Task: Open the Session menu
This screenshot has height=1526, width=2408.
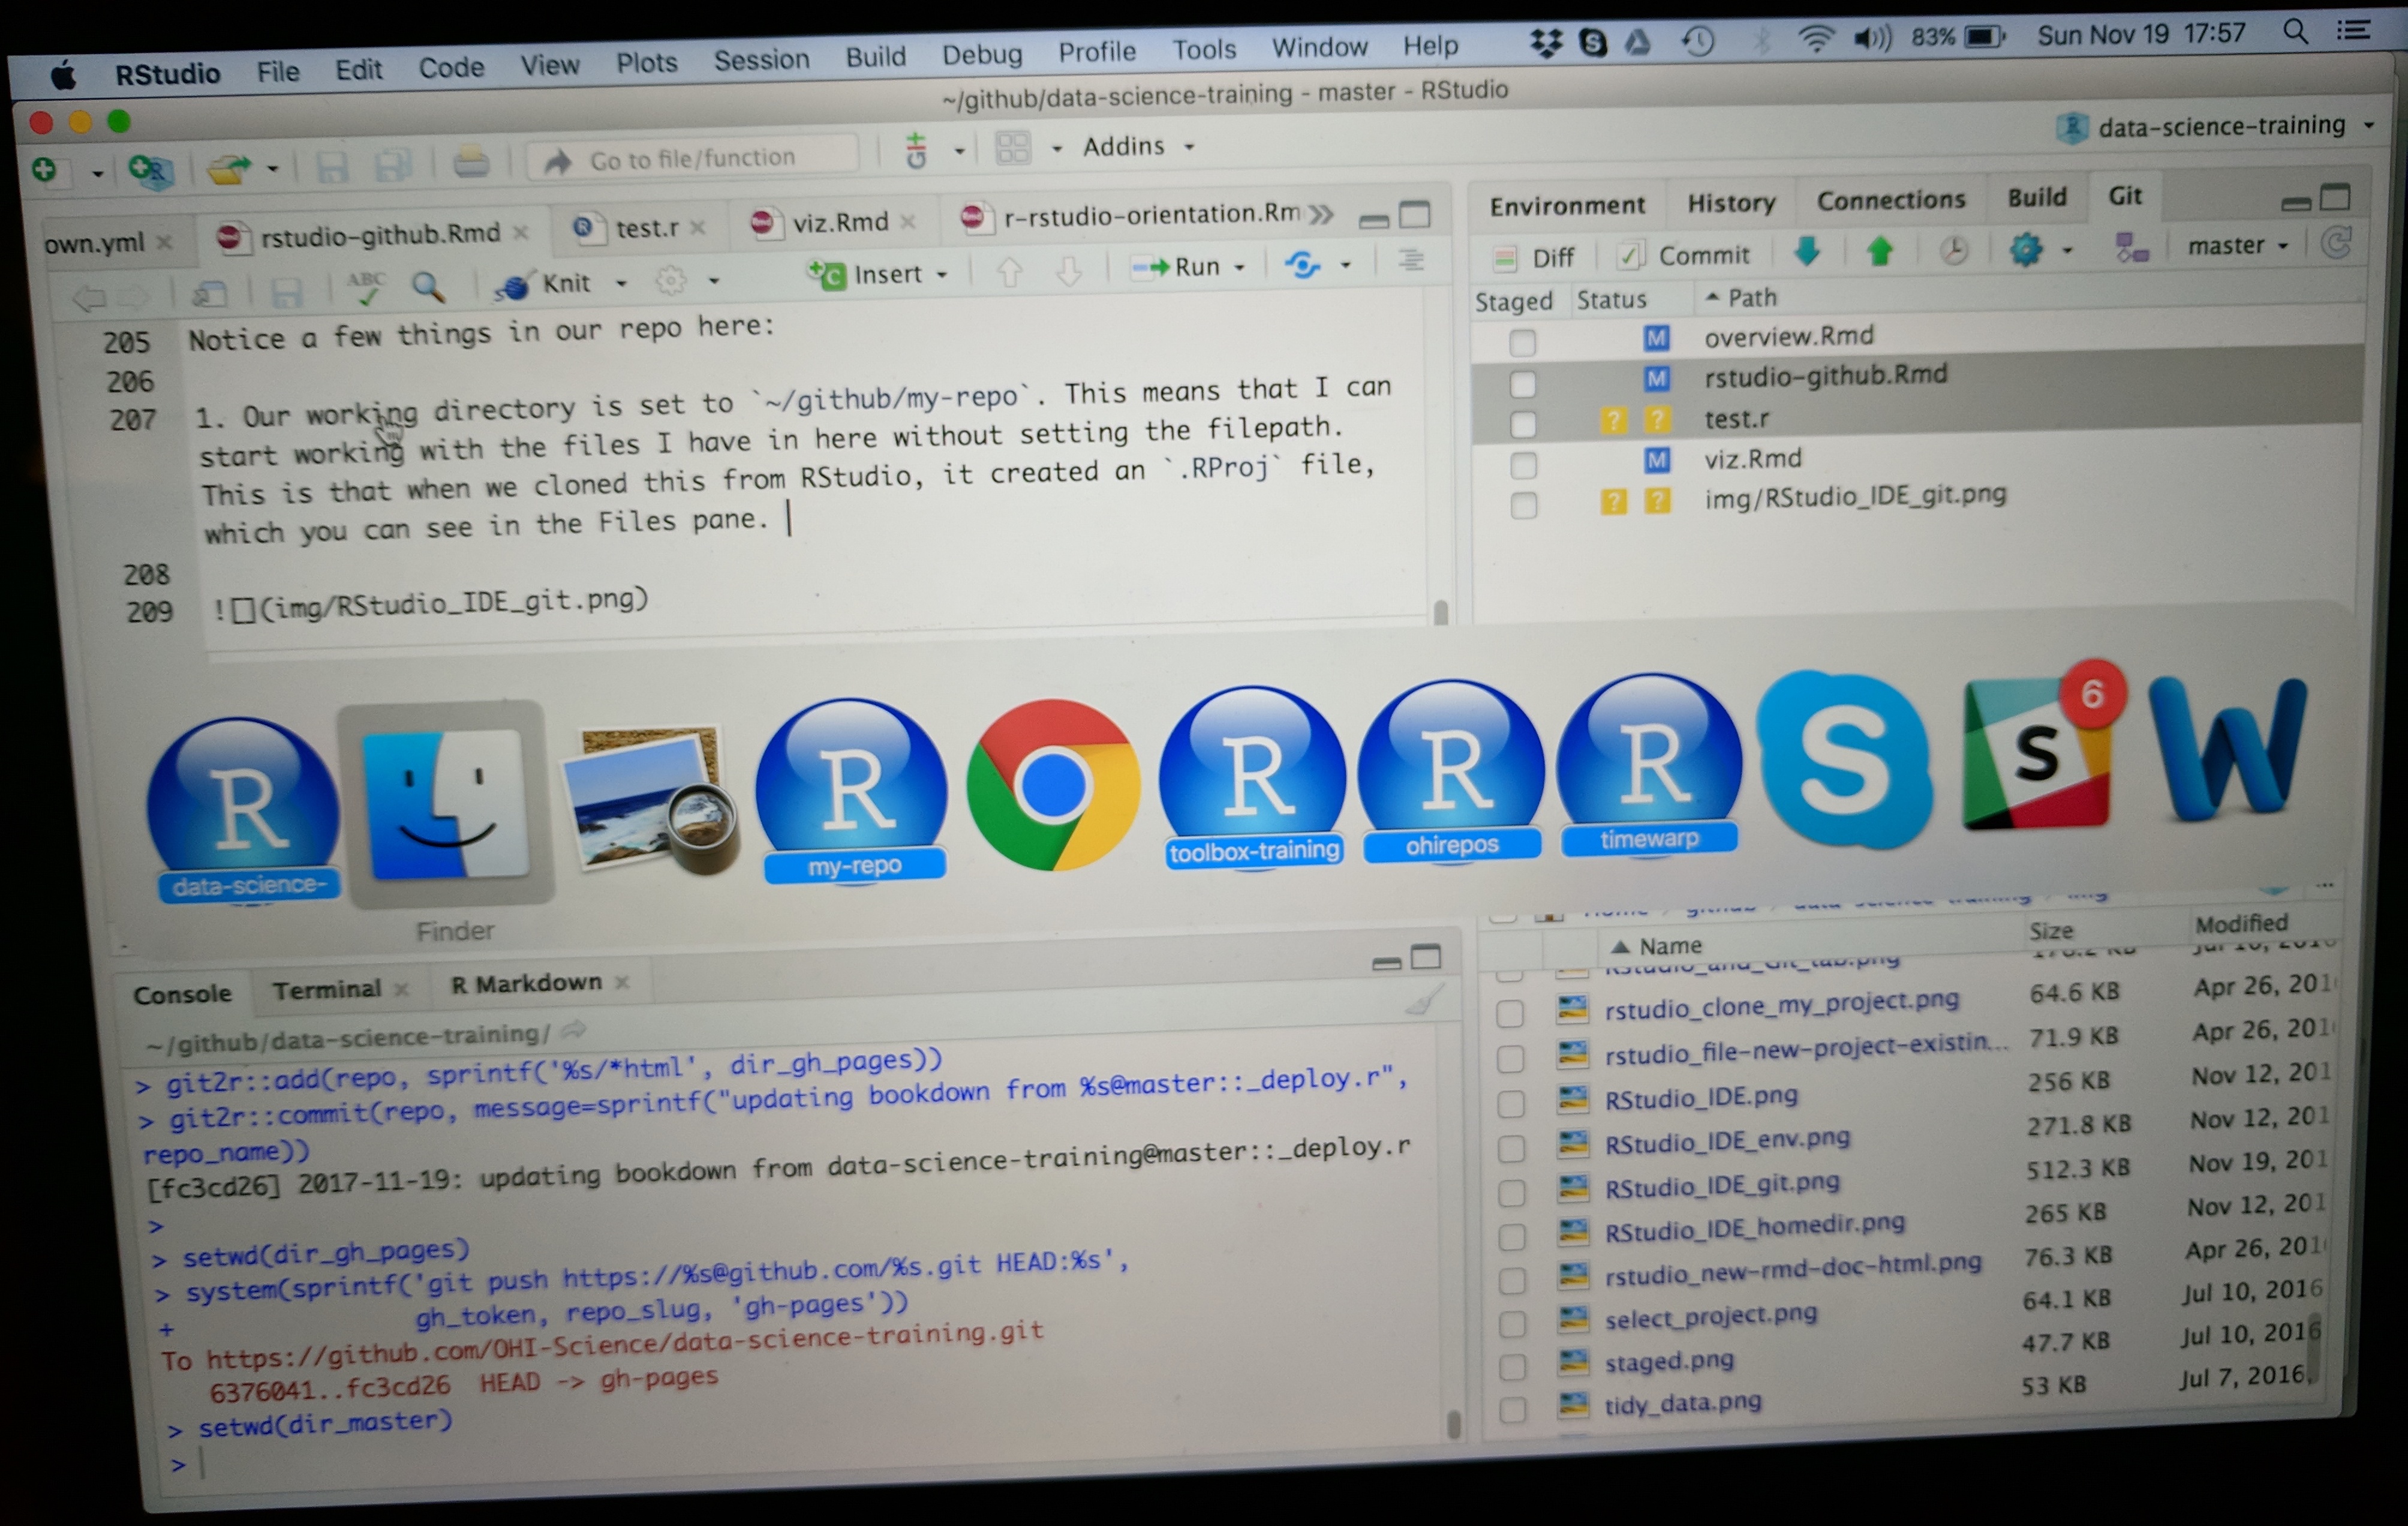Action: pyautogui.click(x=761, y=60)
